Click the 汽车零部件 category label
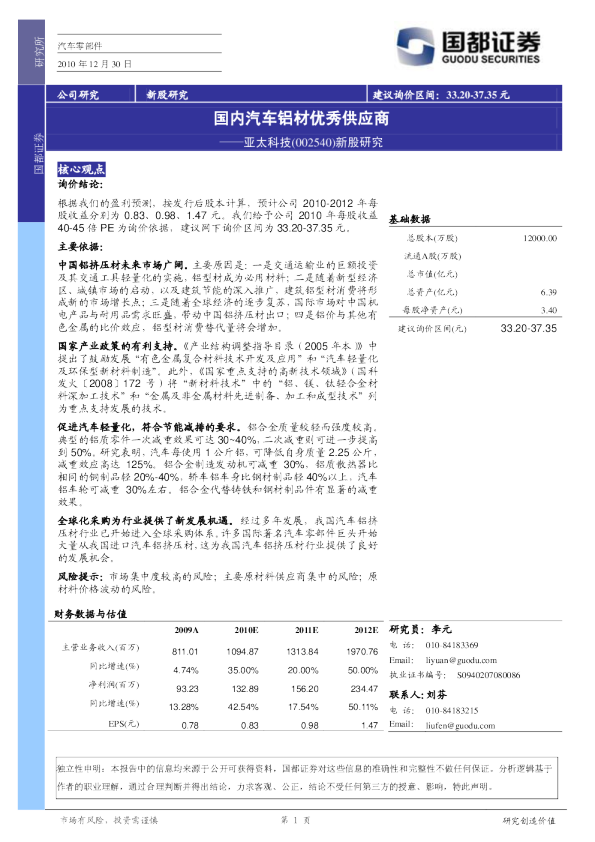The image size is (595, 842). pos(79,46)
